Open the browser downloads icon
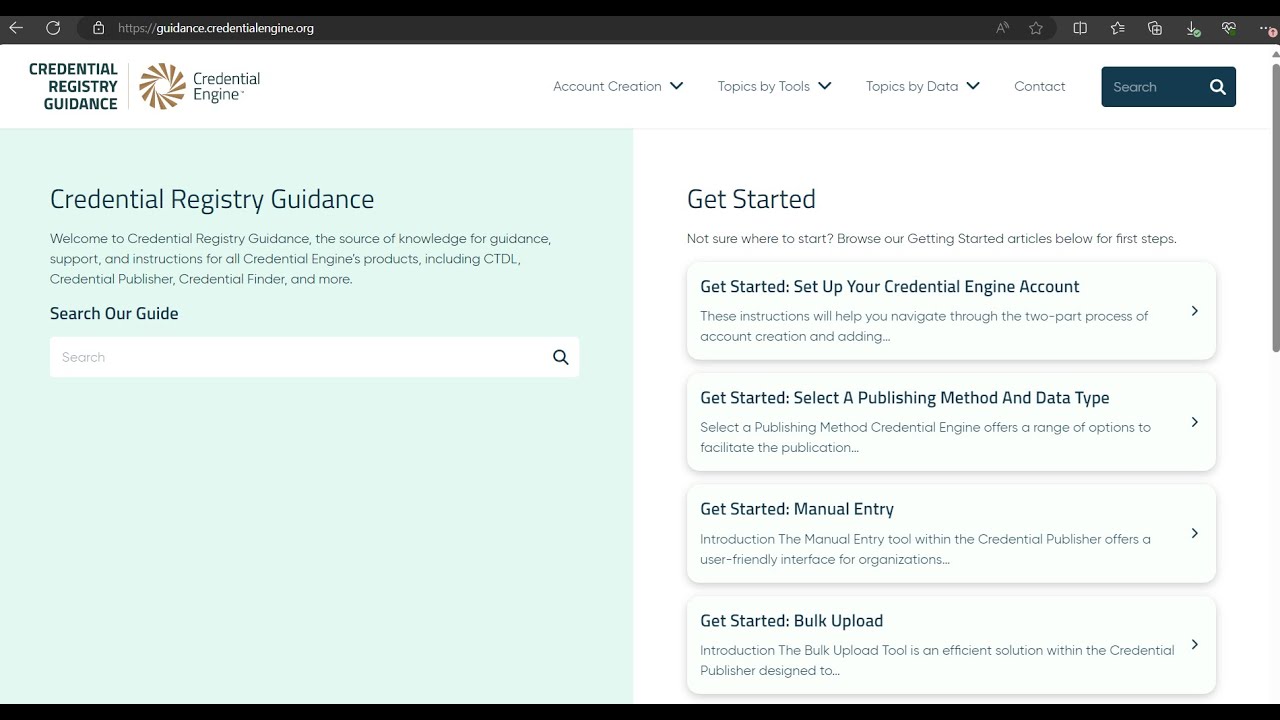 (x=1193, y=29)
